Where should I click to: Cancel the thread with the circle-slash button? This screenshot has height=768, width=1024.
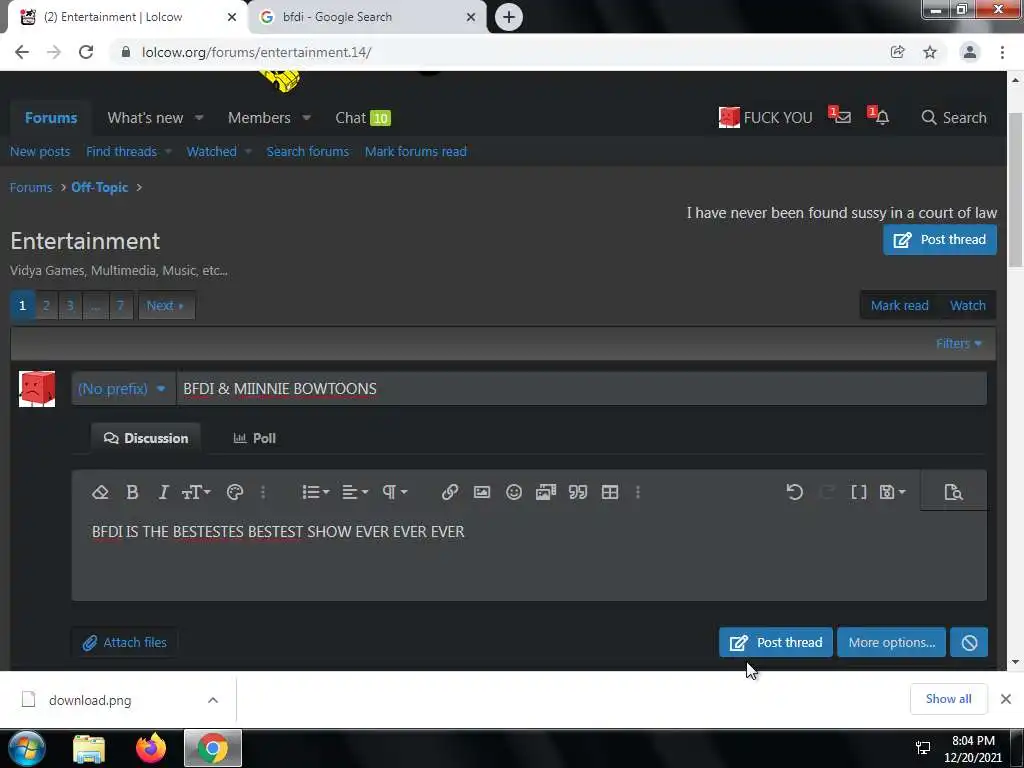969,643
